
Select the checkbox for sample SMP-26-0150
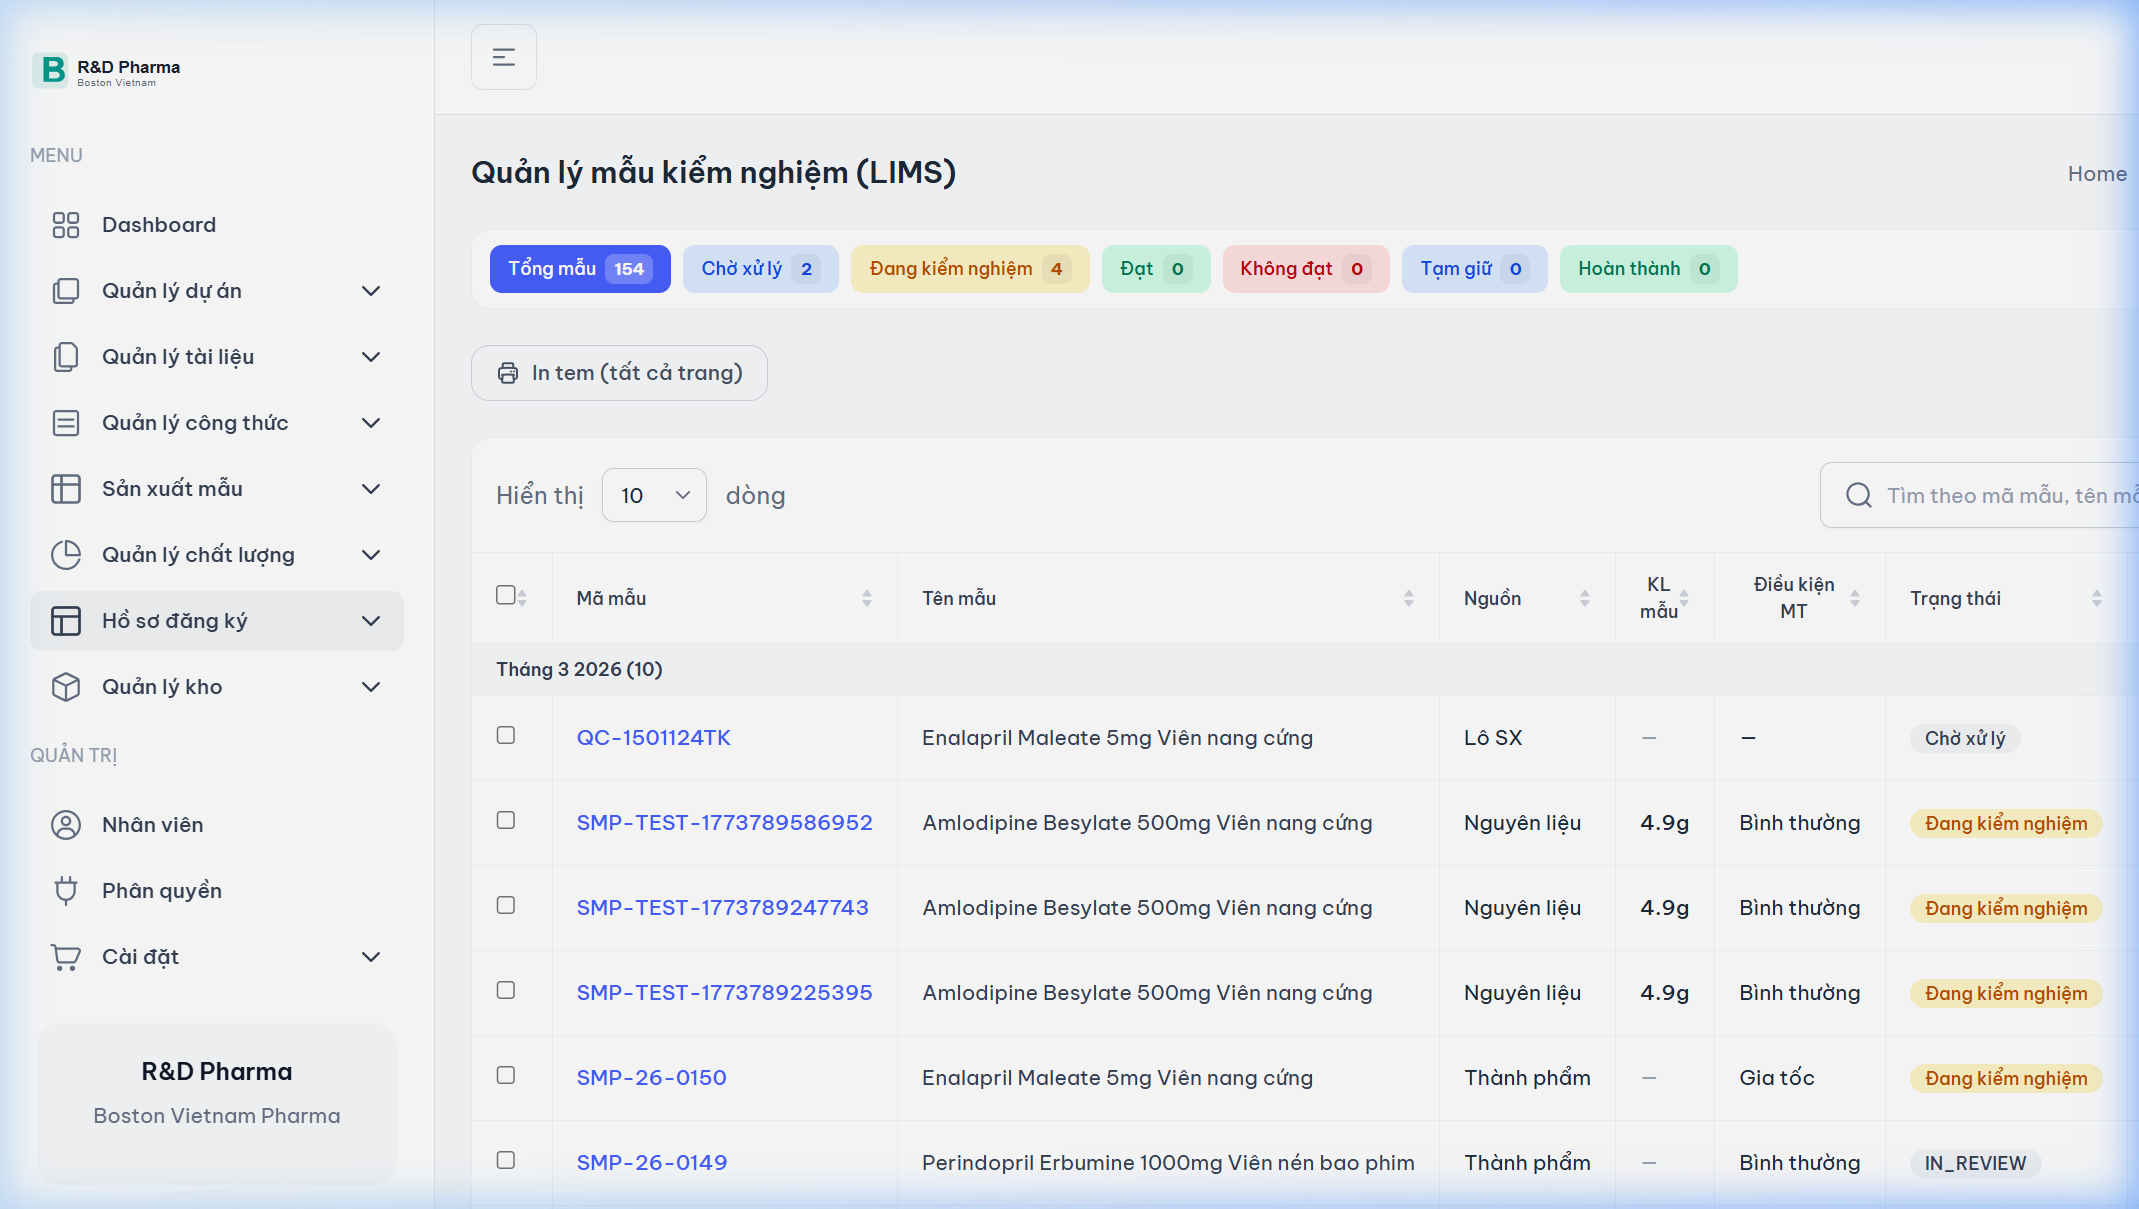(506, 1075)
